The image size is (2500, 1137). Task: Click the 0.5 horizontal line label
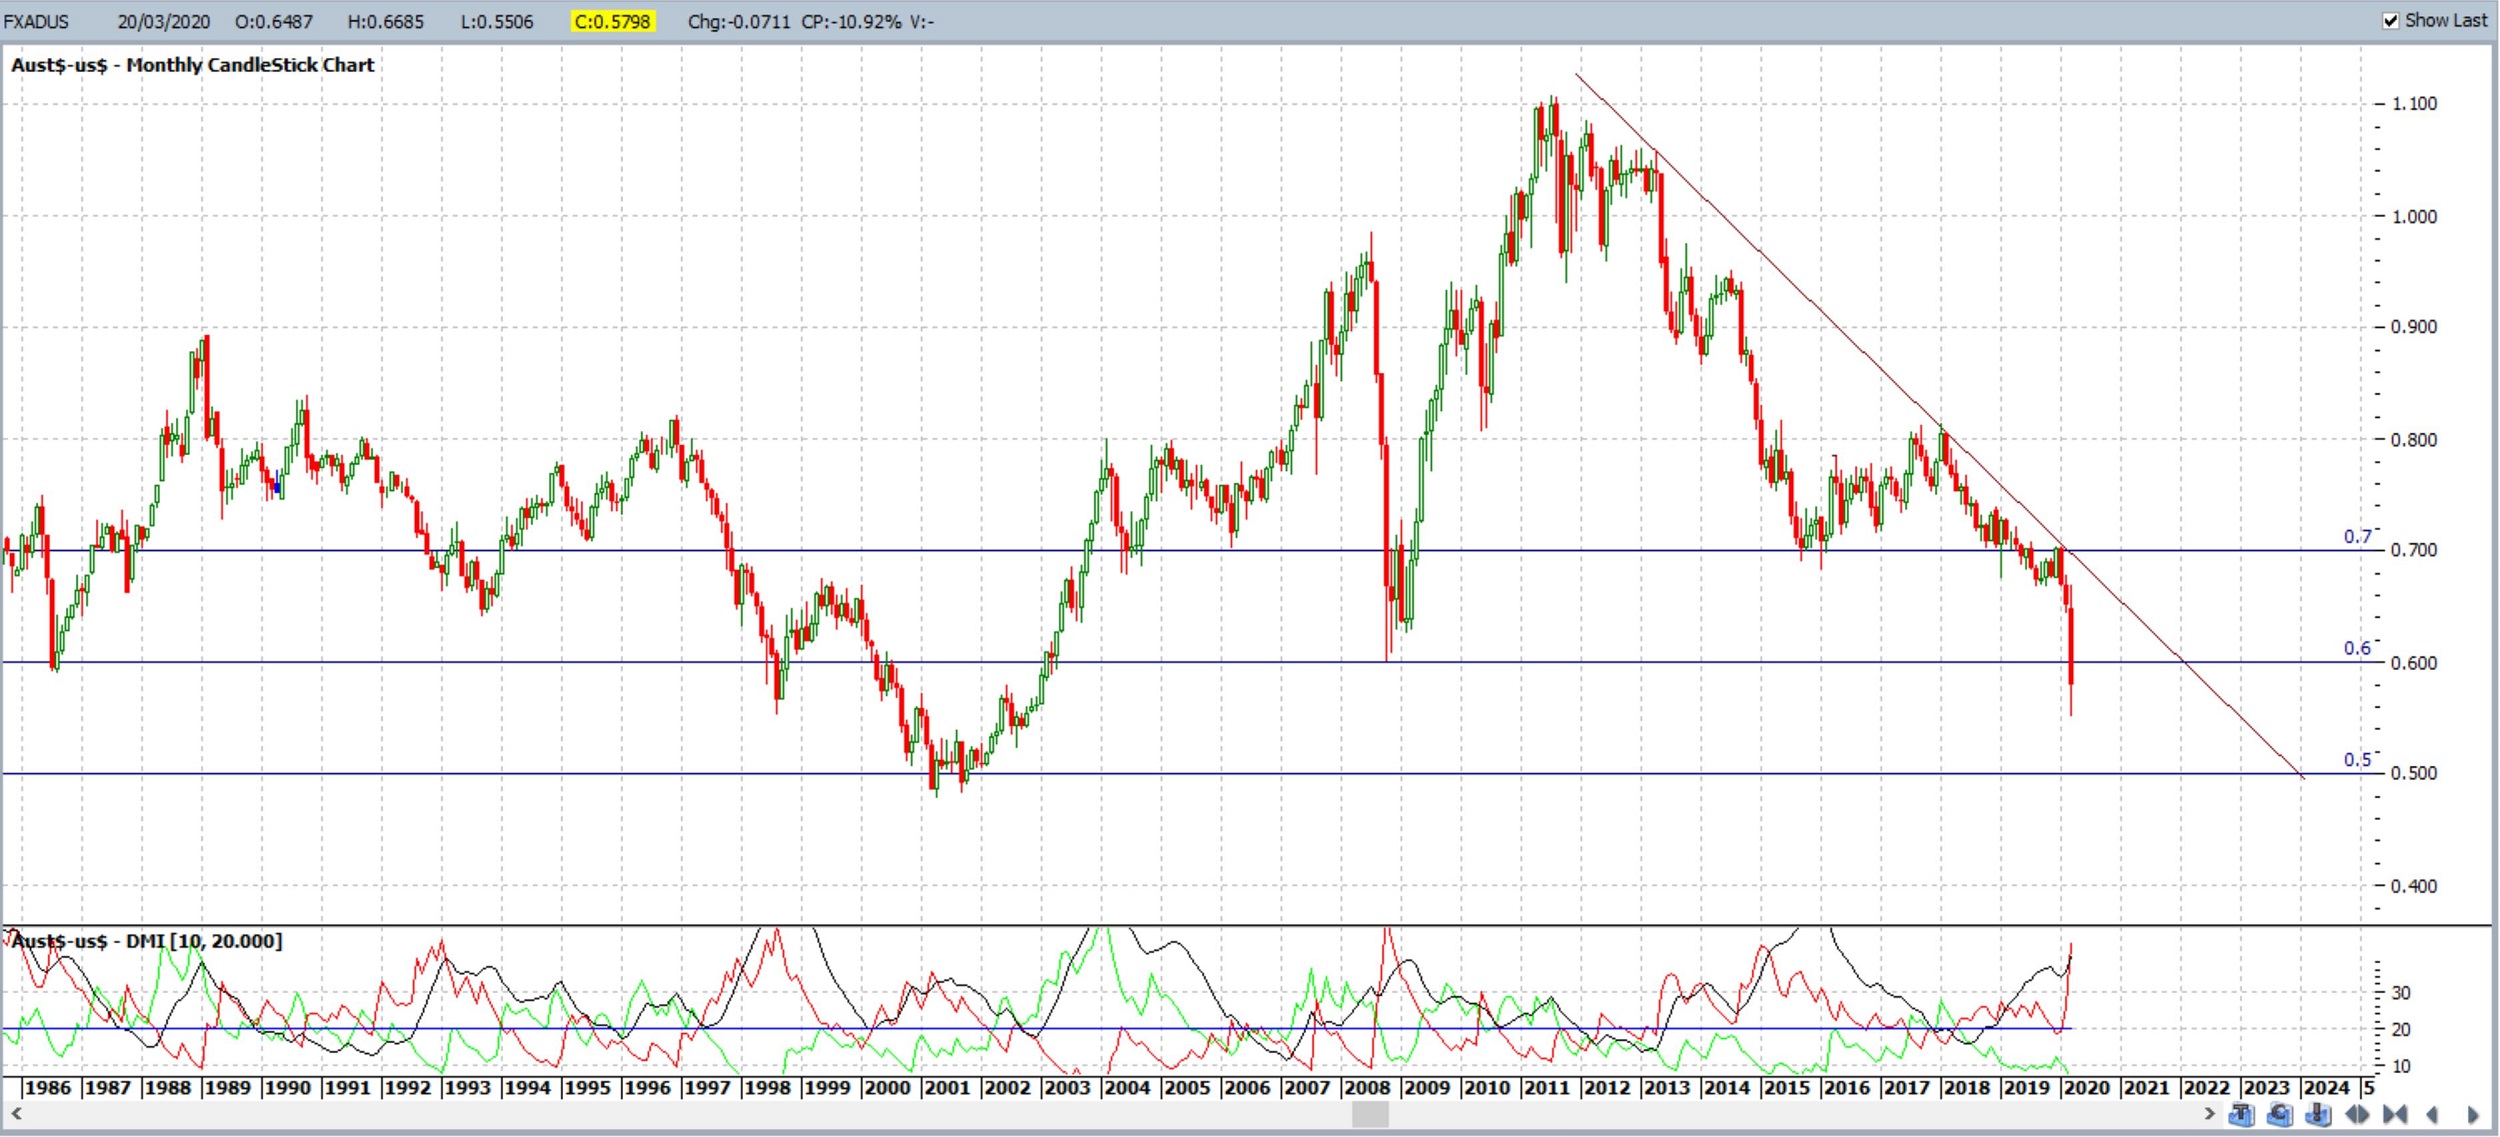click(2357, 760)
